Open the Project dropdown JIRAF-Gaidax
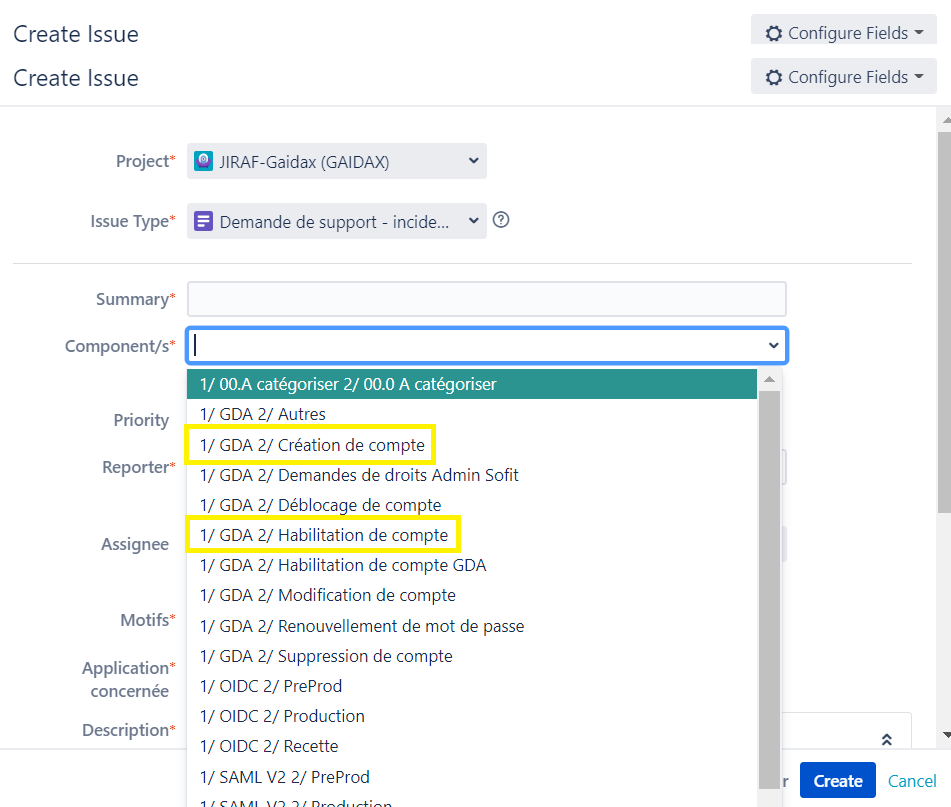Image resolution: width=951 pixels, height=807 pixels. pos(337,161)
